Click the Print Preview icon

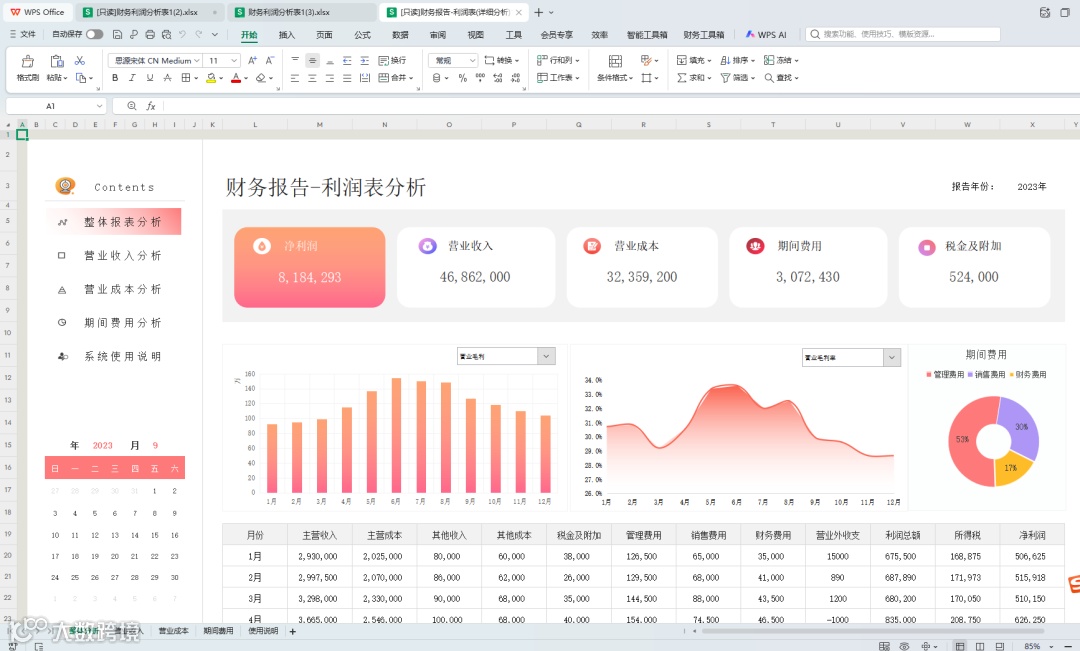point(166,34)
